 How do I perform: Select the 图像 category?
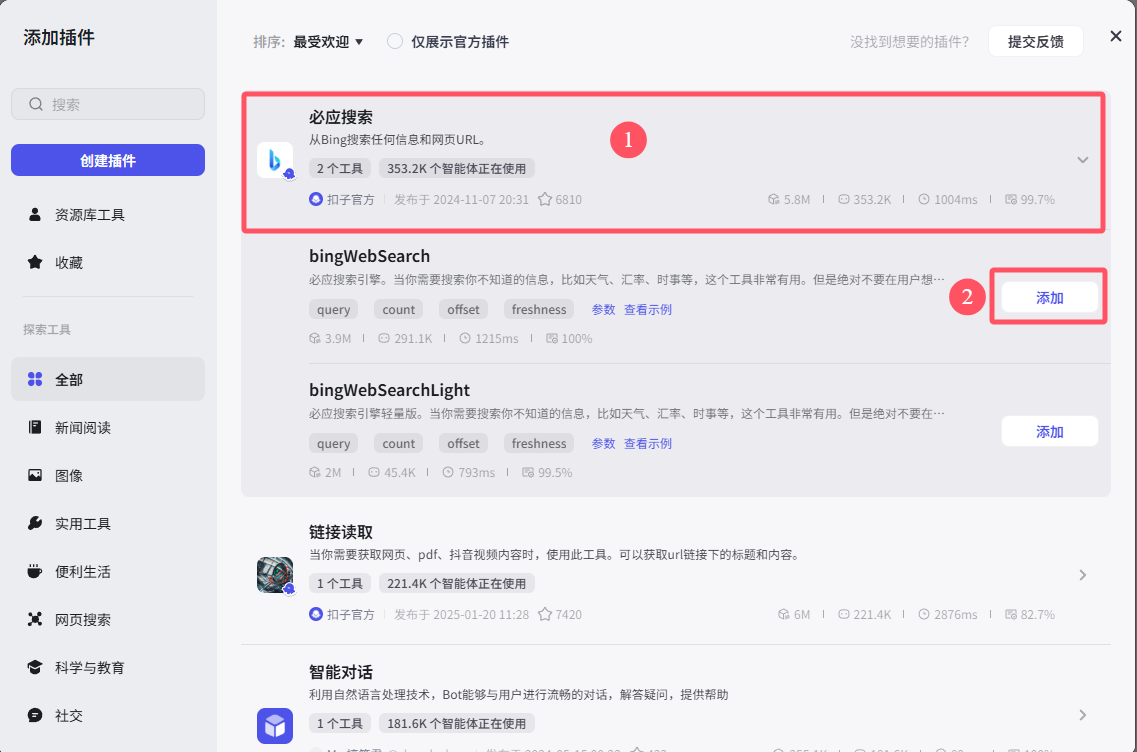(108, 475)
